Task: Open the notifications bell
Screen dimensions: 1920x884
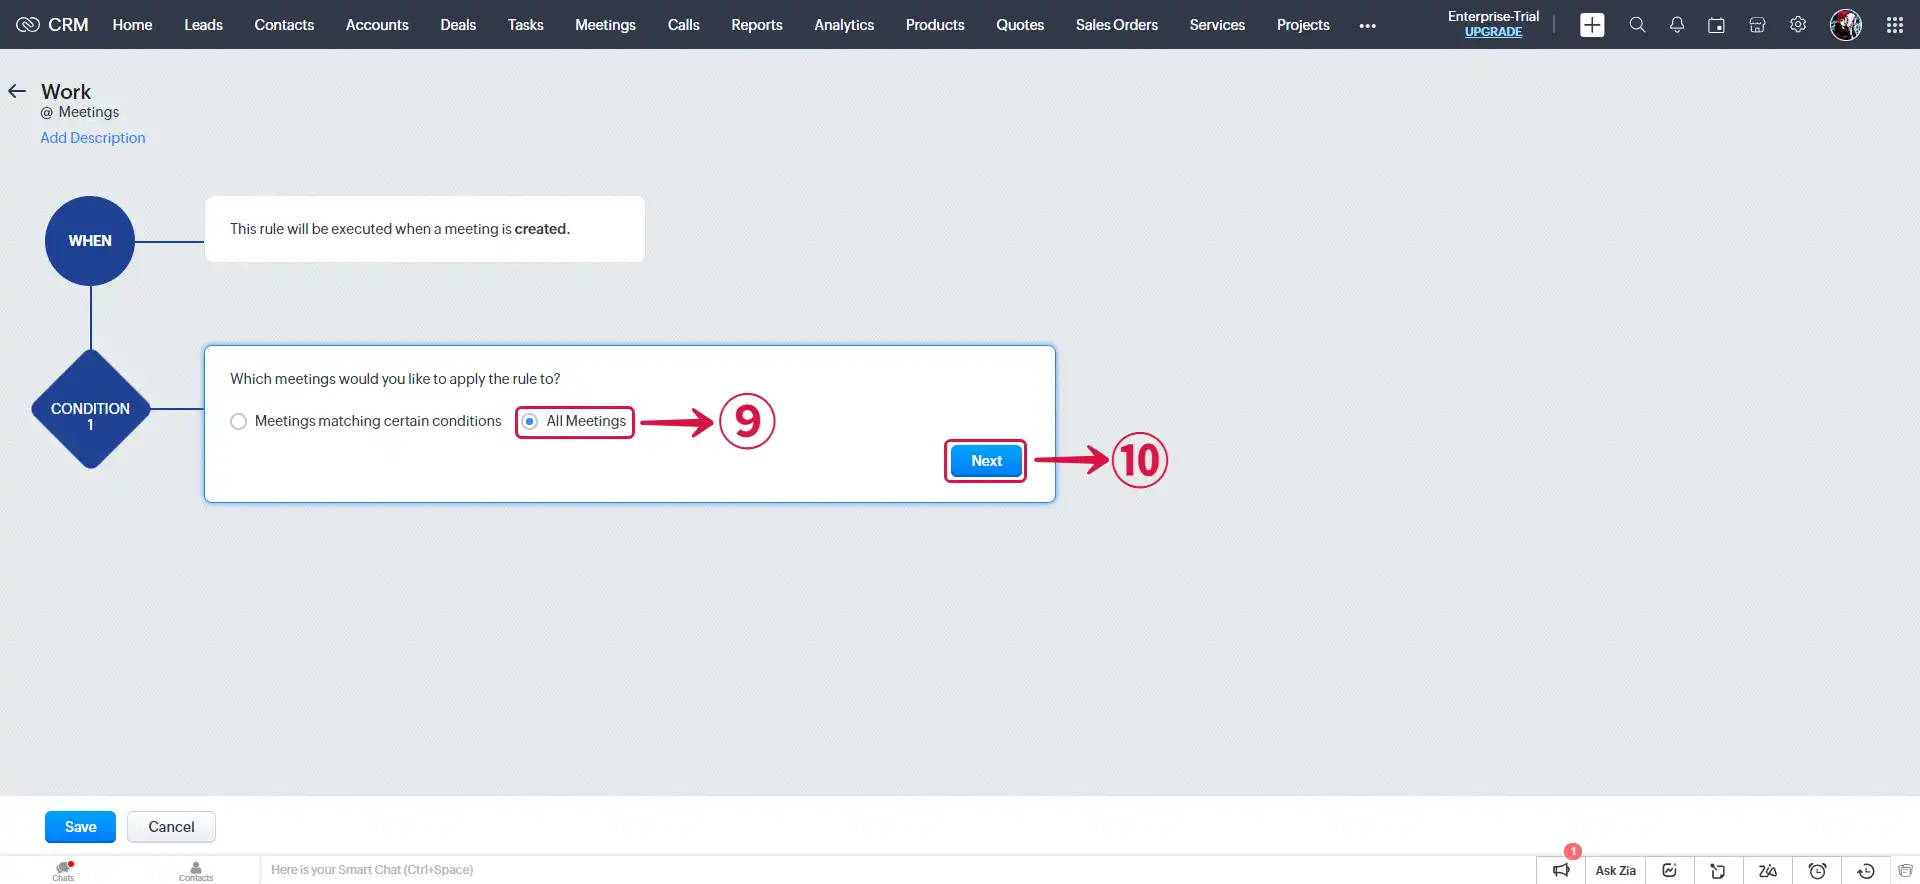Action: click(x=1677, y=25)
